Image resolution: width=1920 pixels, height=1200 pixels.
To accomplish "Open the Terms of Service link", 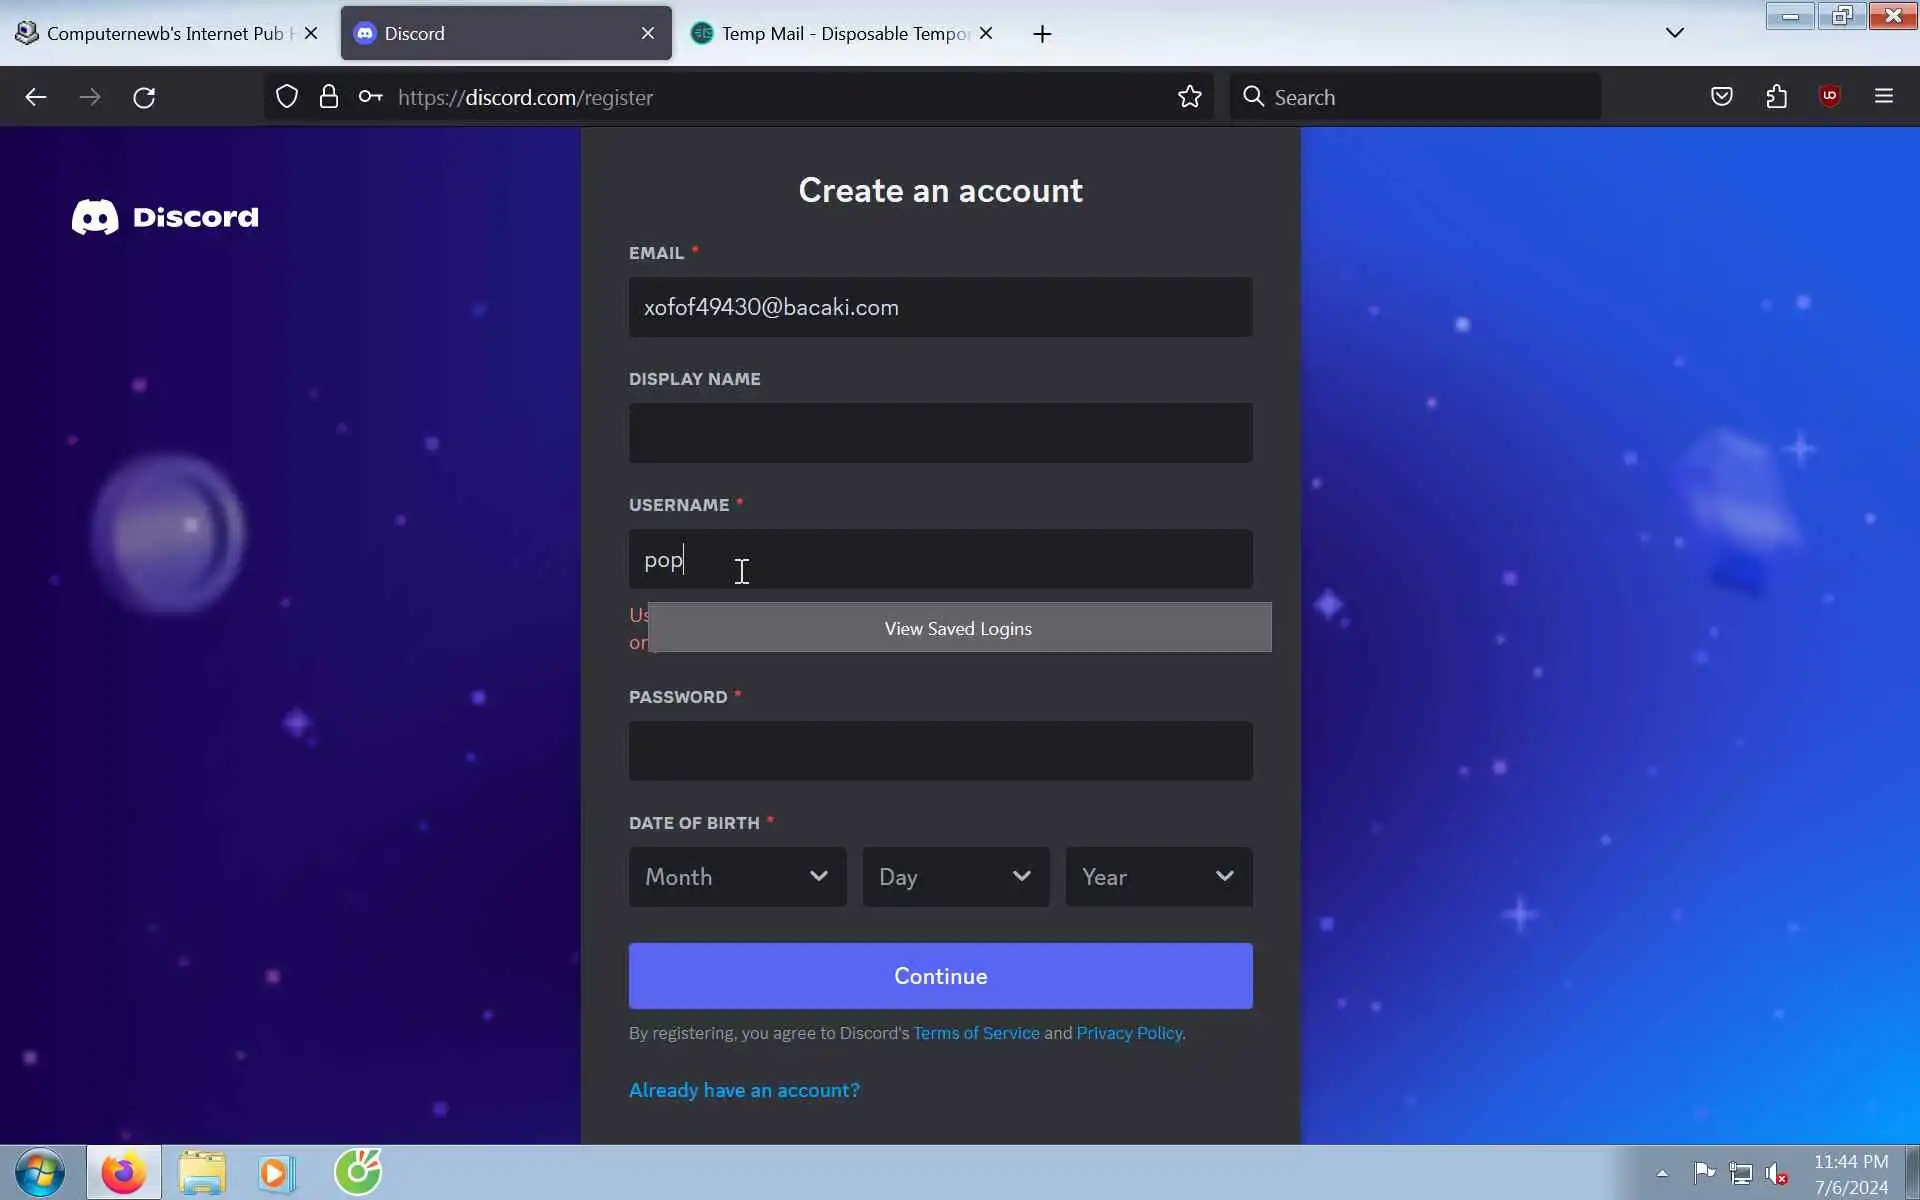I will 976,1033.
